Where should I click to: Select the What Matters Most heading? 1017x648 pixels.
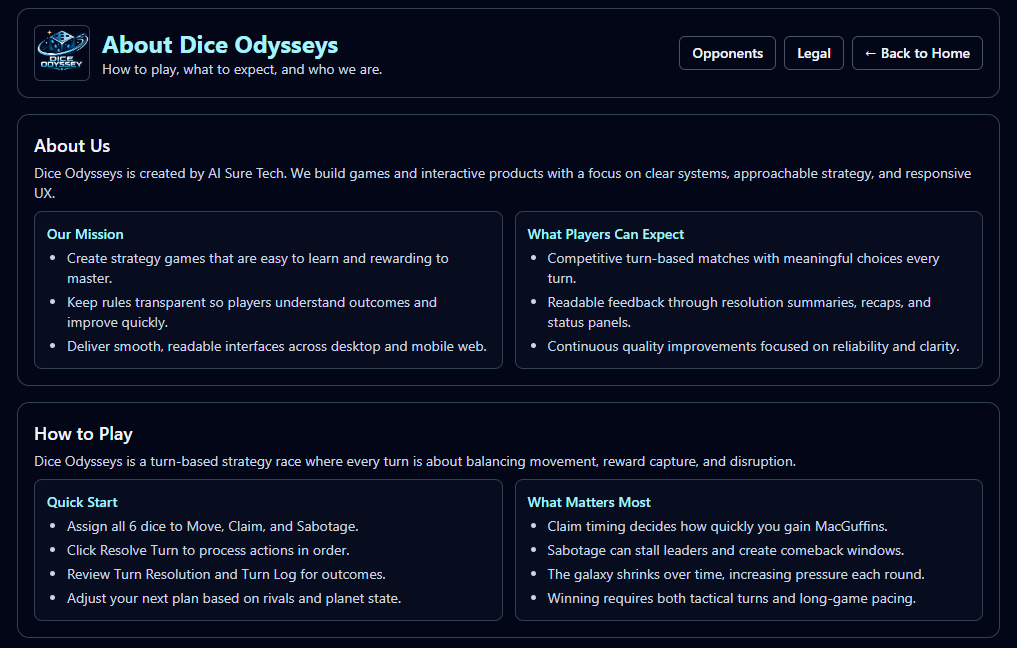coord(589,502)
